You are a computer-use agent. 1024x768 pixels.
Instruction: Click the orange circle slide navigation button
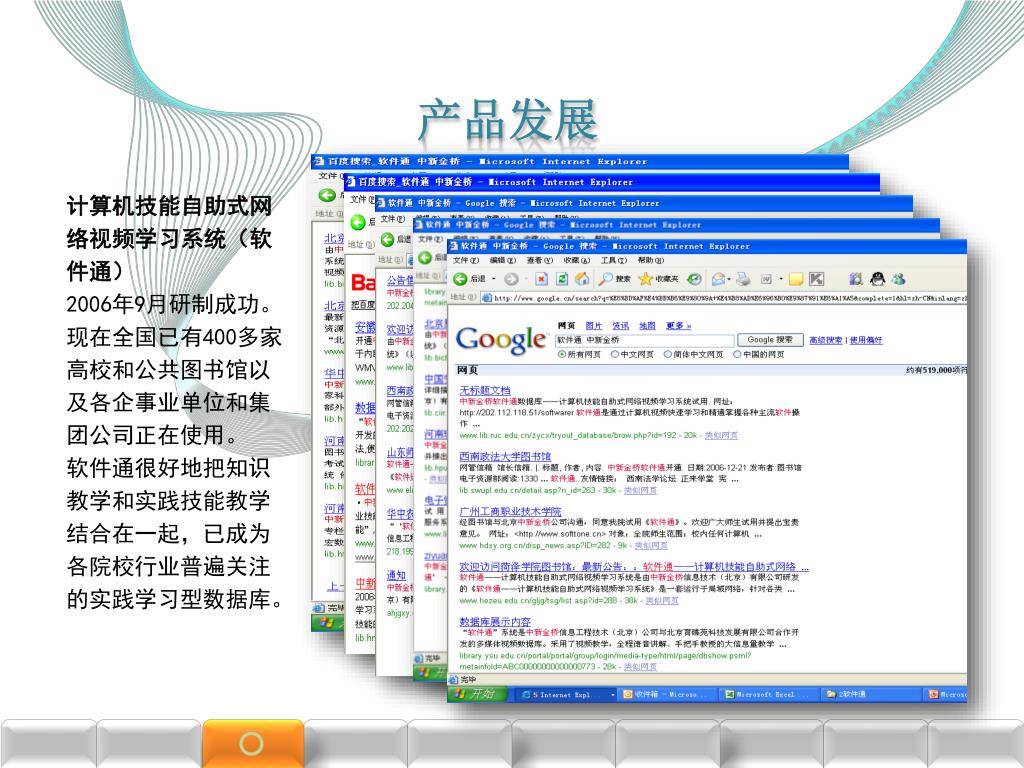[x=252, y=744]
